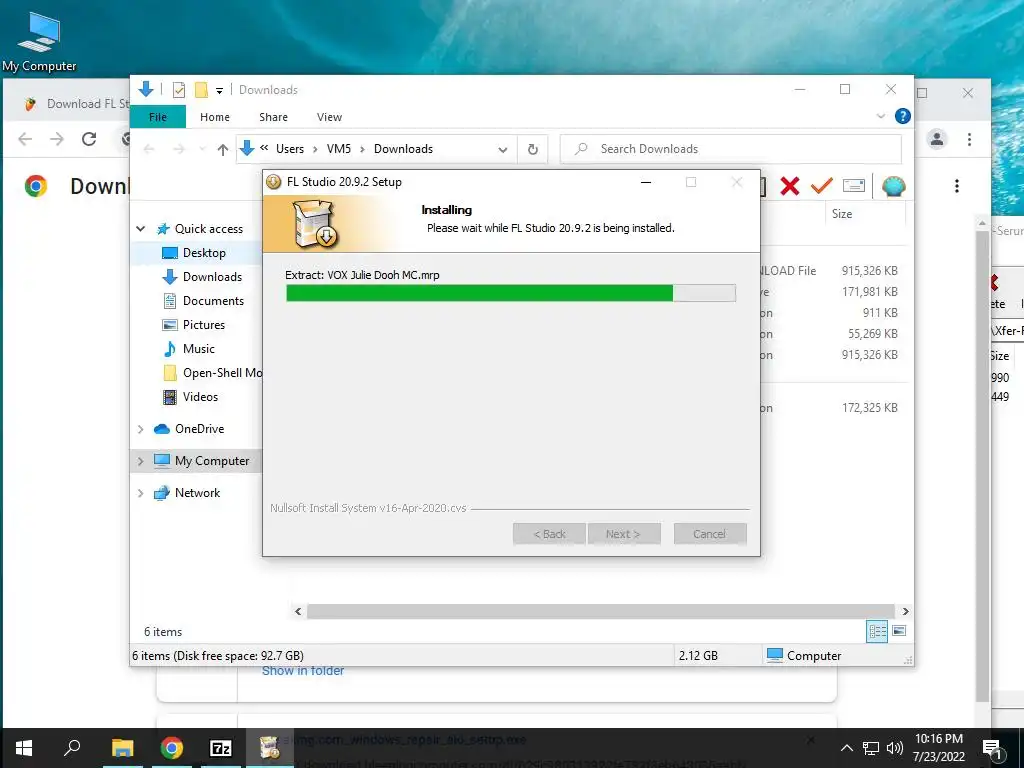Open Share ribbon tab
The image size is (1024, 768).
pyautogui.click(x=273, y=117)
